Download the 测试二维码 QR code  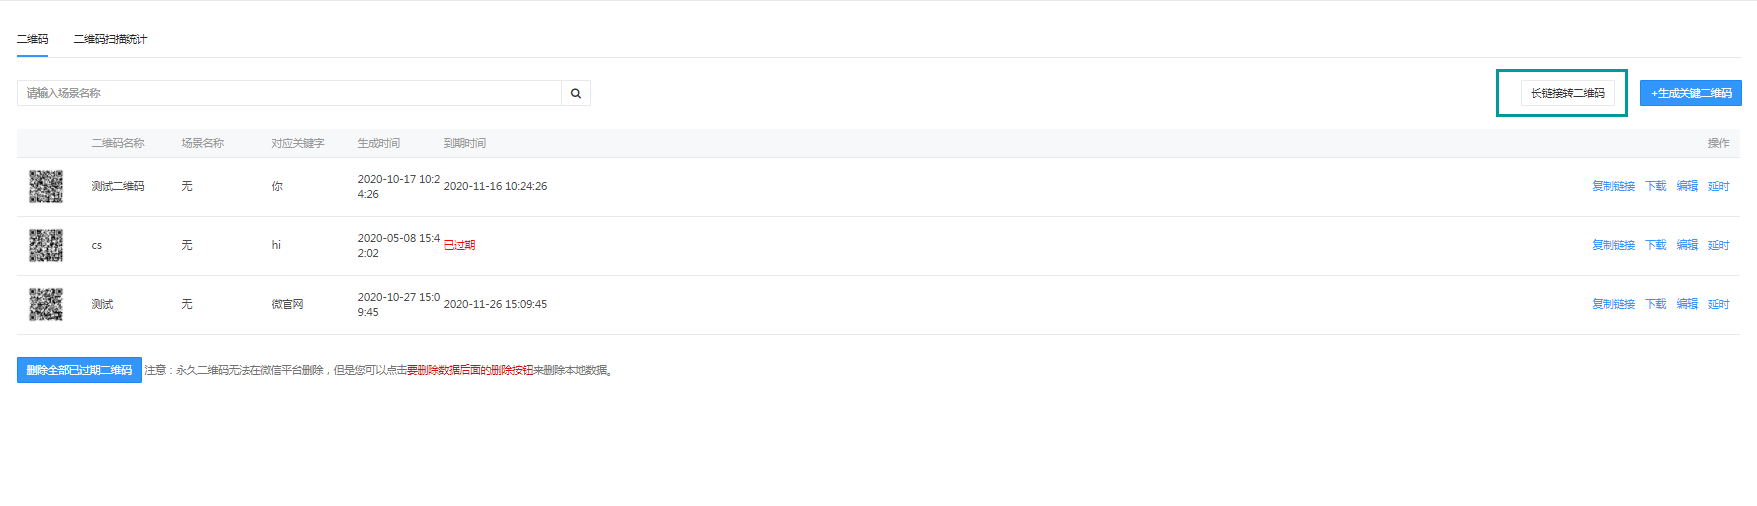point(1656,186)
